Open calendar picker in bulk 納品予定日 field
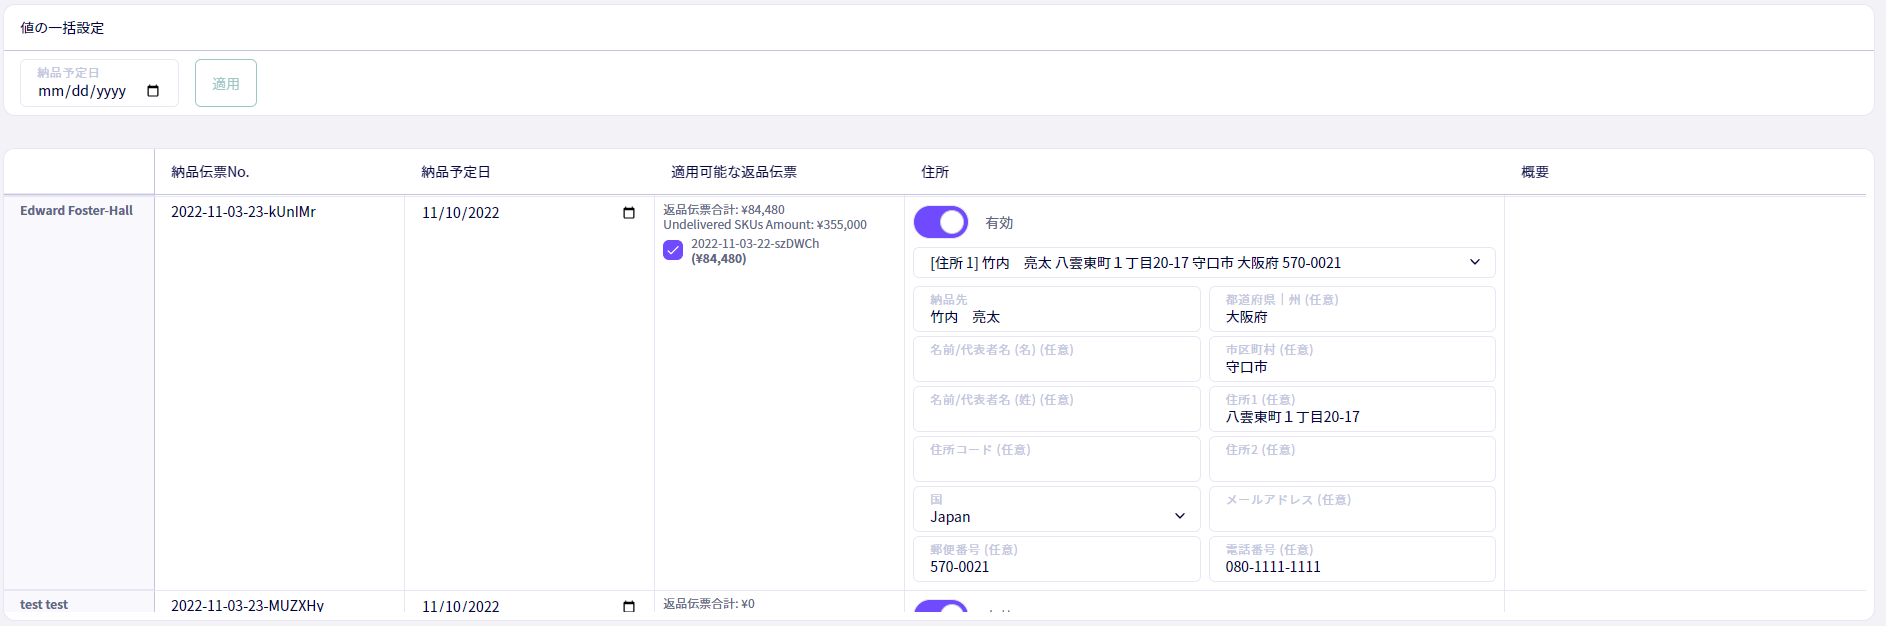1886x626 pixels. [x=153, y=91]
